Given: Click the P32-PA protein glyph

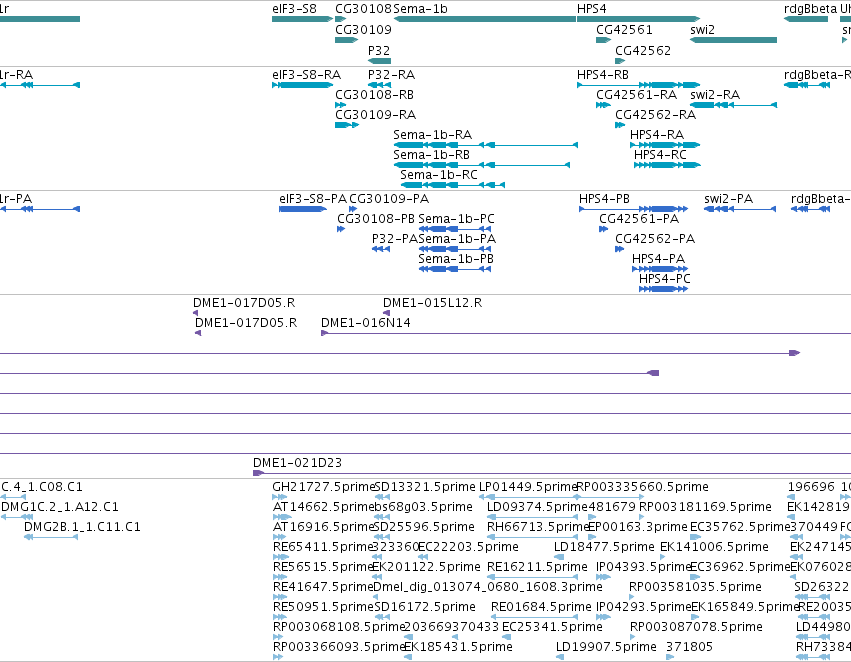Looking at the screenshot, I should tap(381, 249).
